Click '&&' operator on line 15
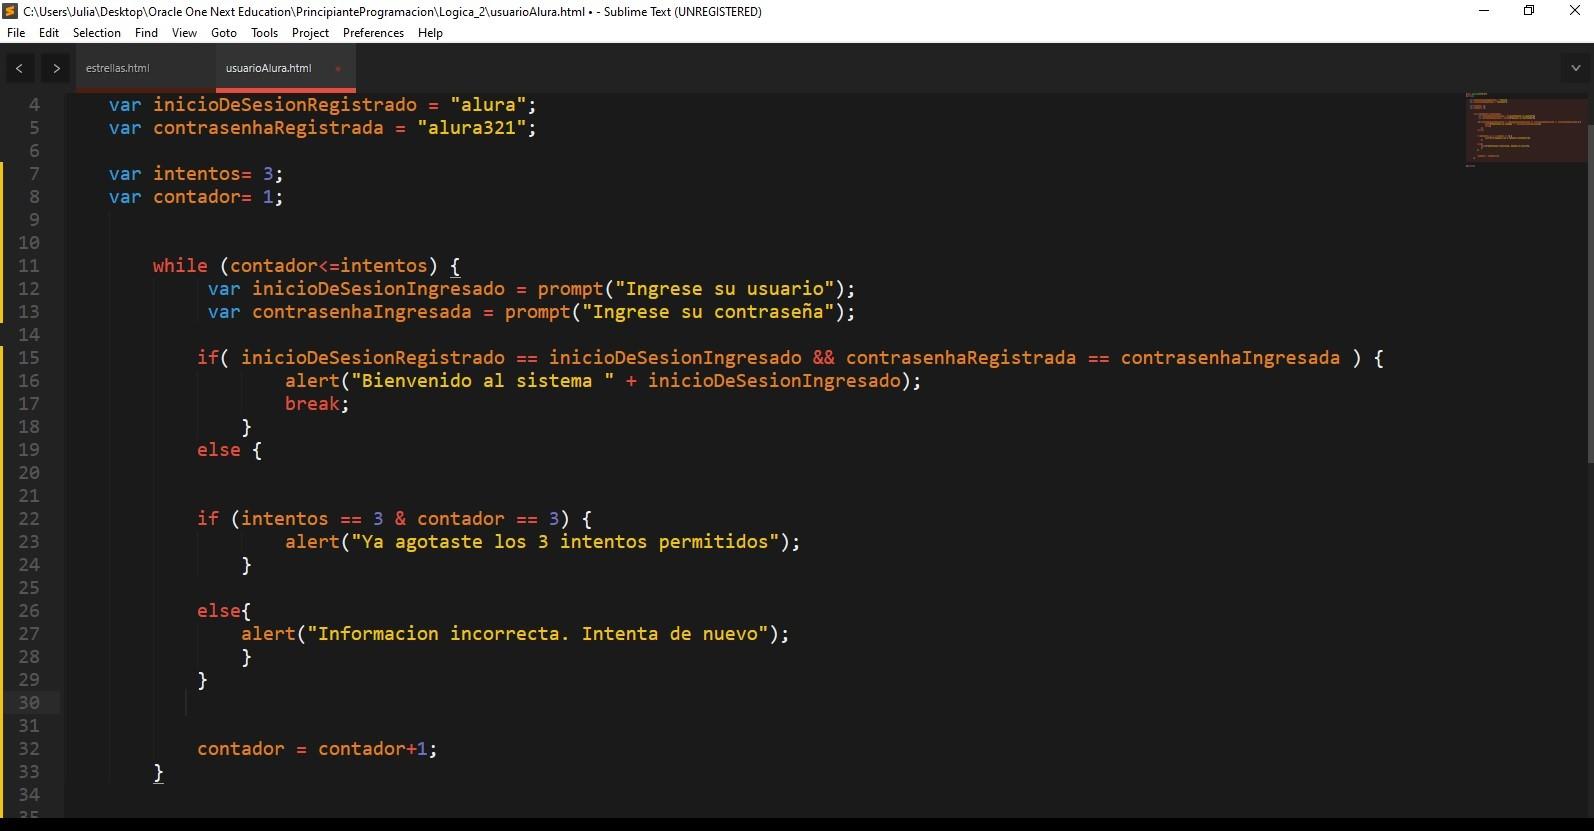Image resolution: width=1594 pixels, height=831 pixels. [823, 358]
